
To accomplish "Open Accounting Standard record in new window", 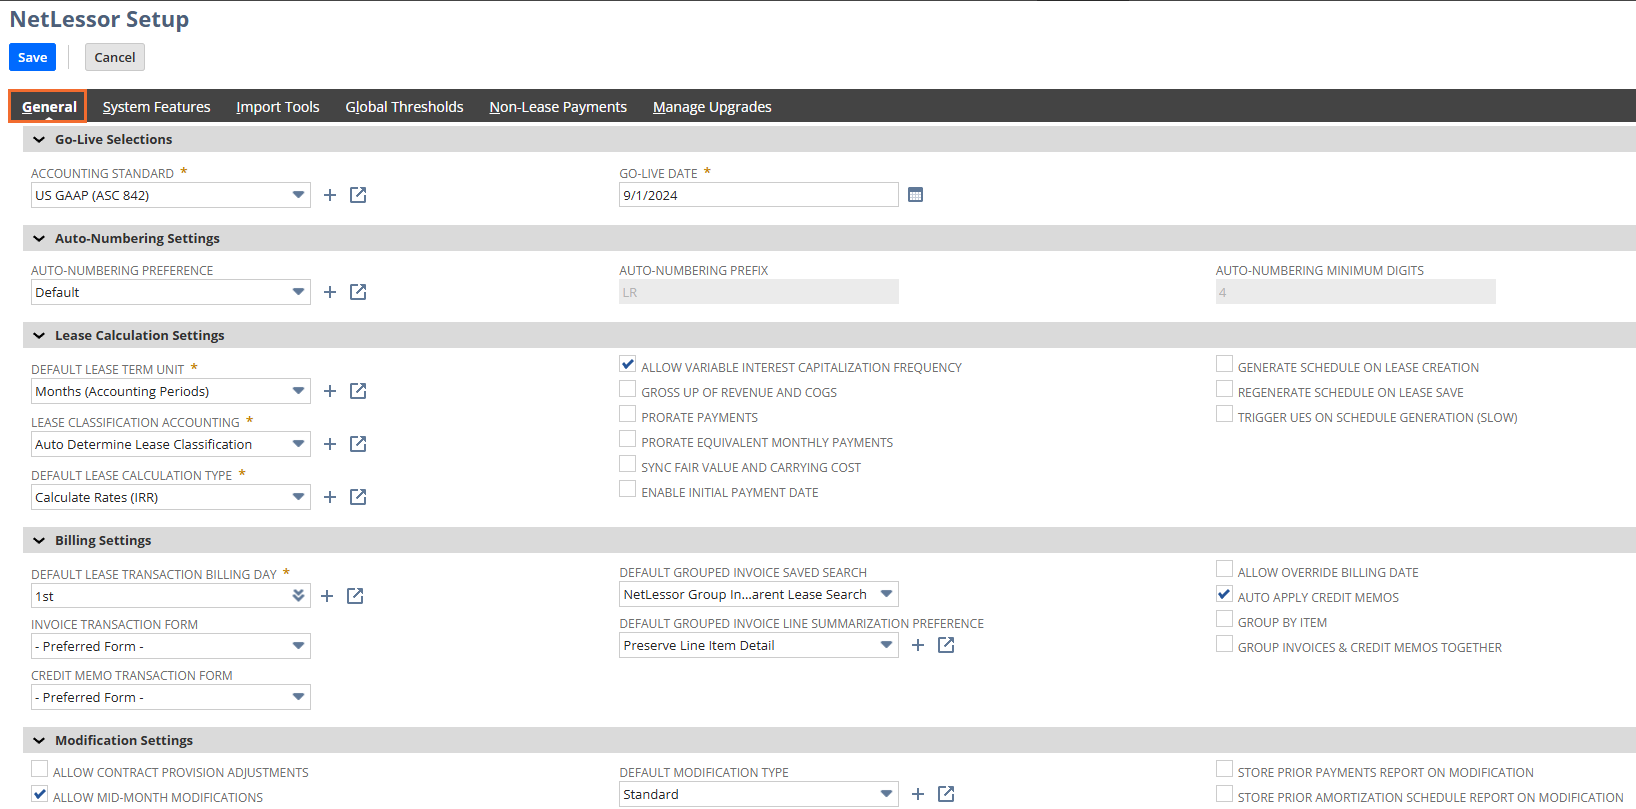I will pyautogui.click(x=358, y=195).
